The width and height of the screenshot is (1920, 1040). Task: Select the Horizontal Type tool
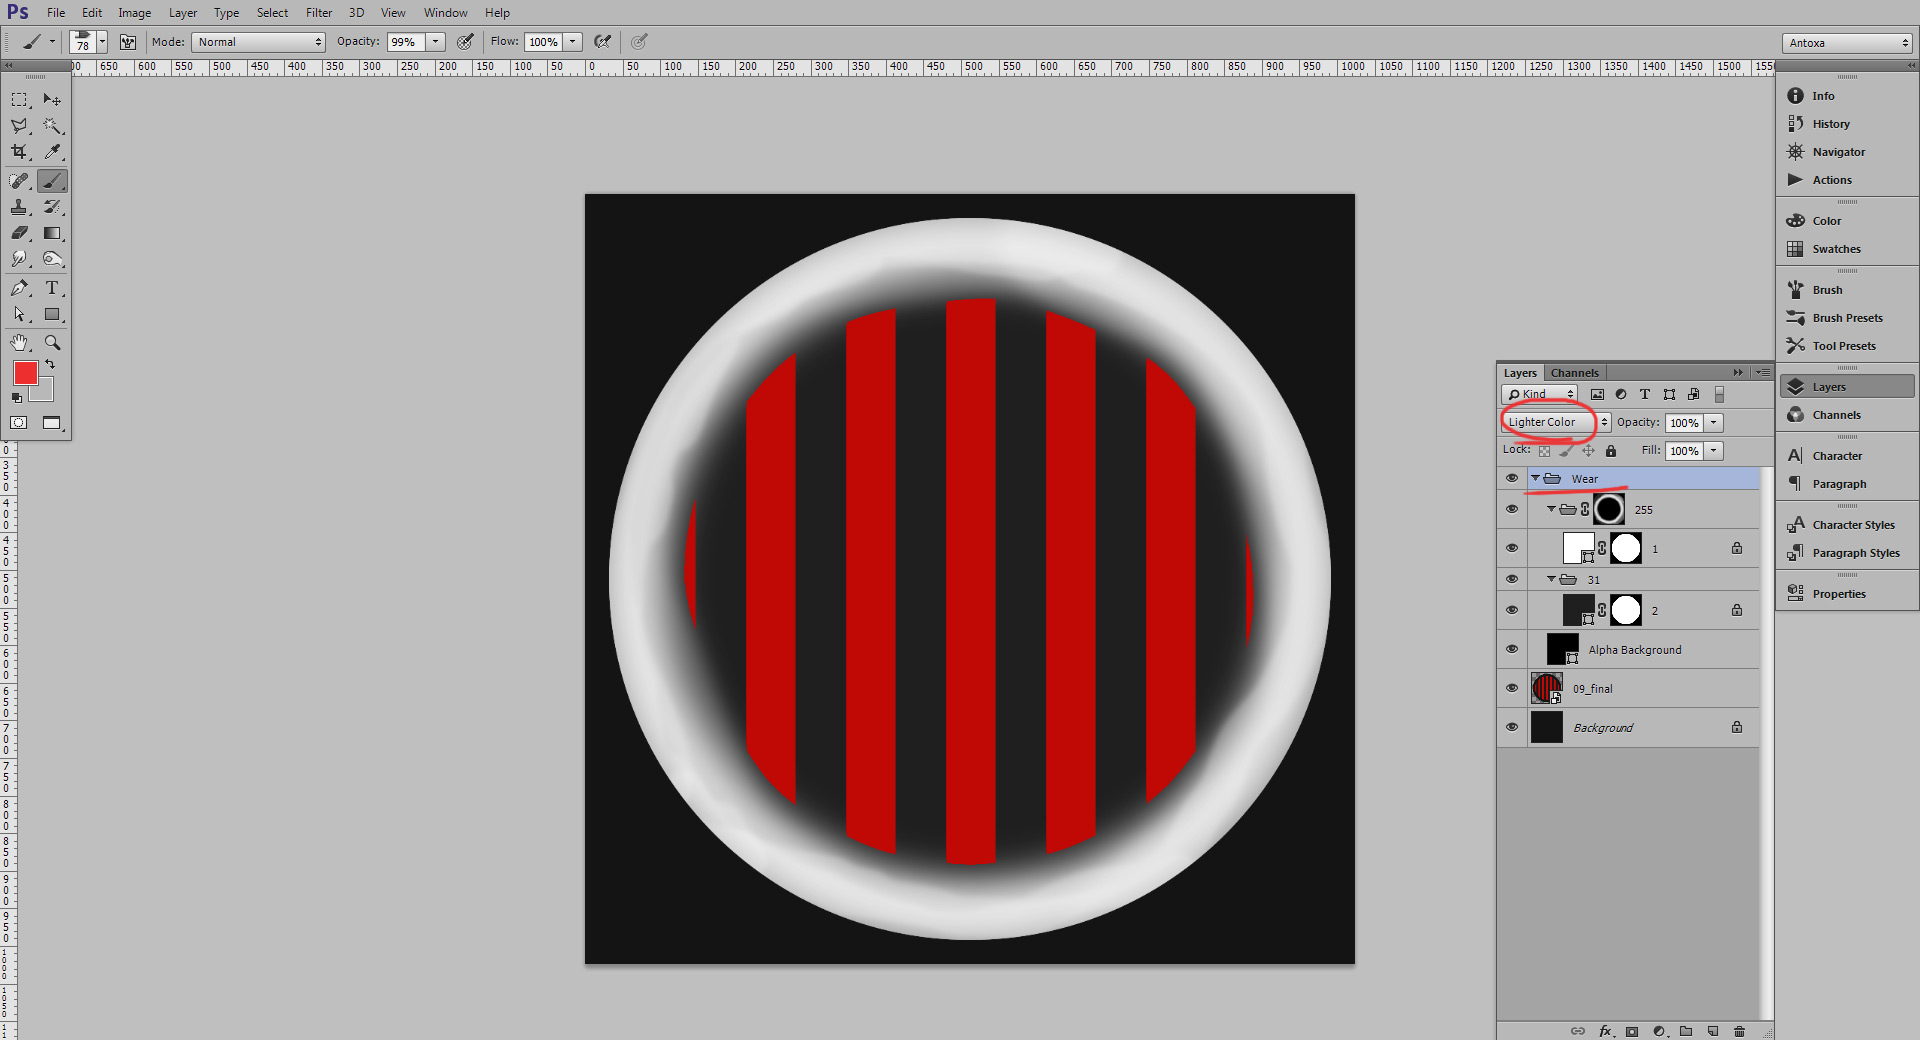pyautogui.click(x=52, y=288)
